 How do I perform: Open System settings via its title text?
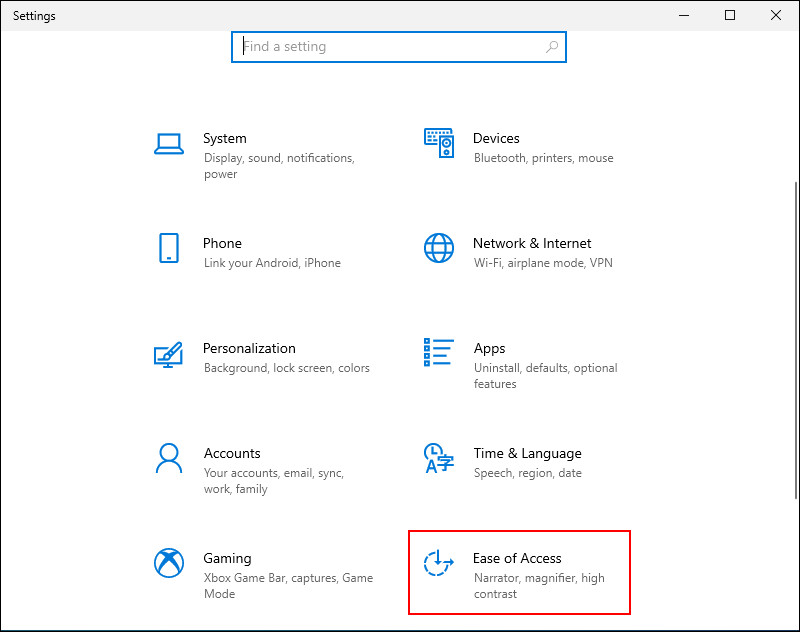tap(224, 138)
